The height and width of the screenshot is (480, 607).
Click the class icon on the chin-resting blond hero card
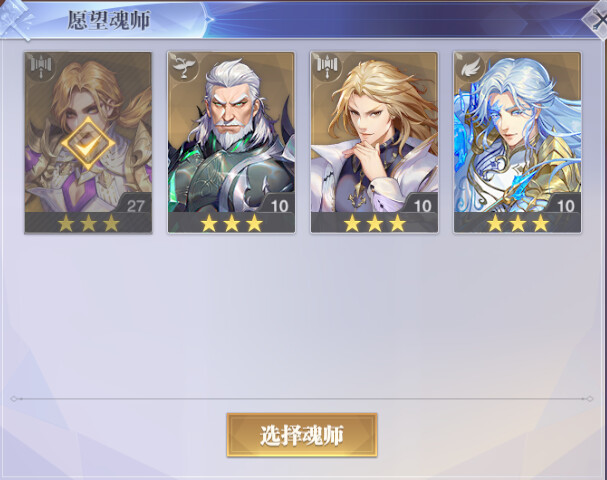(326, 67)
